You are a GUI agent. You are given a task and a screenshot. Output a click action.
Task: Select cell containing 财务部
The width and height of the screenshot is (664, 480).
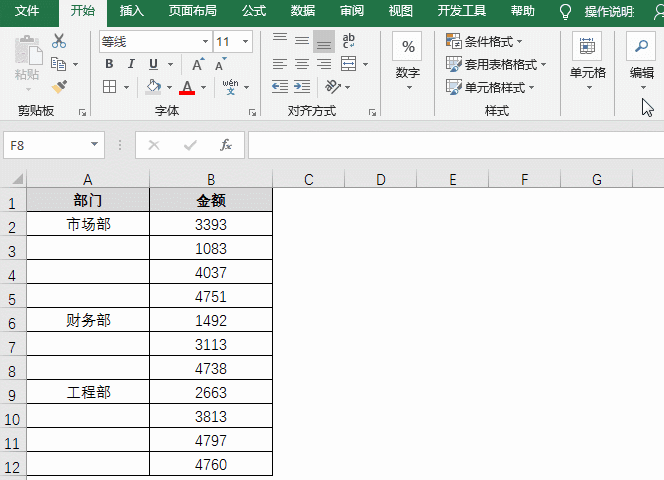pyautogui.click(x=88, y=320)
